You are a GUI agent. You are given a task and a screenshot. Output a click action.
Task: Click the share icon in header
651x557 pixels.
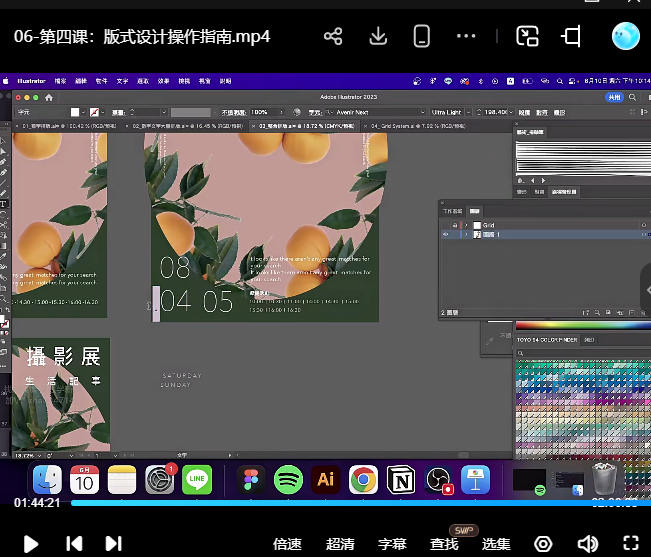pyautogui.click(x=333, y=37)
